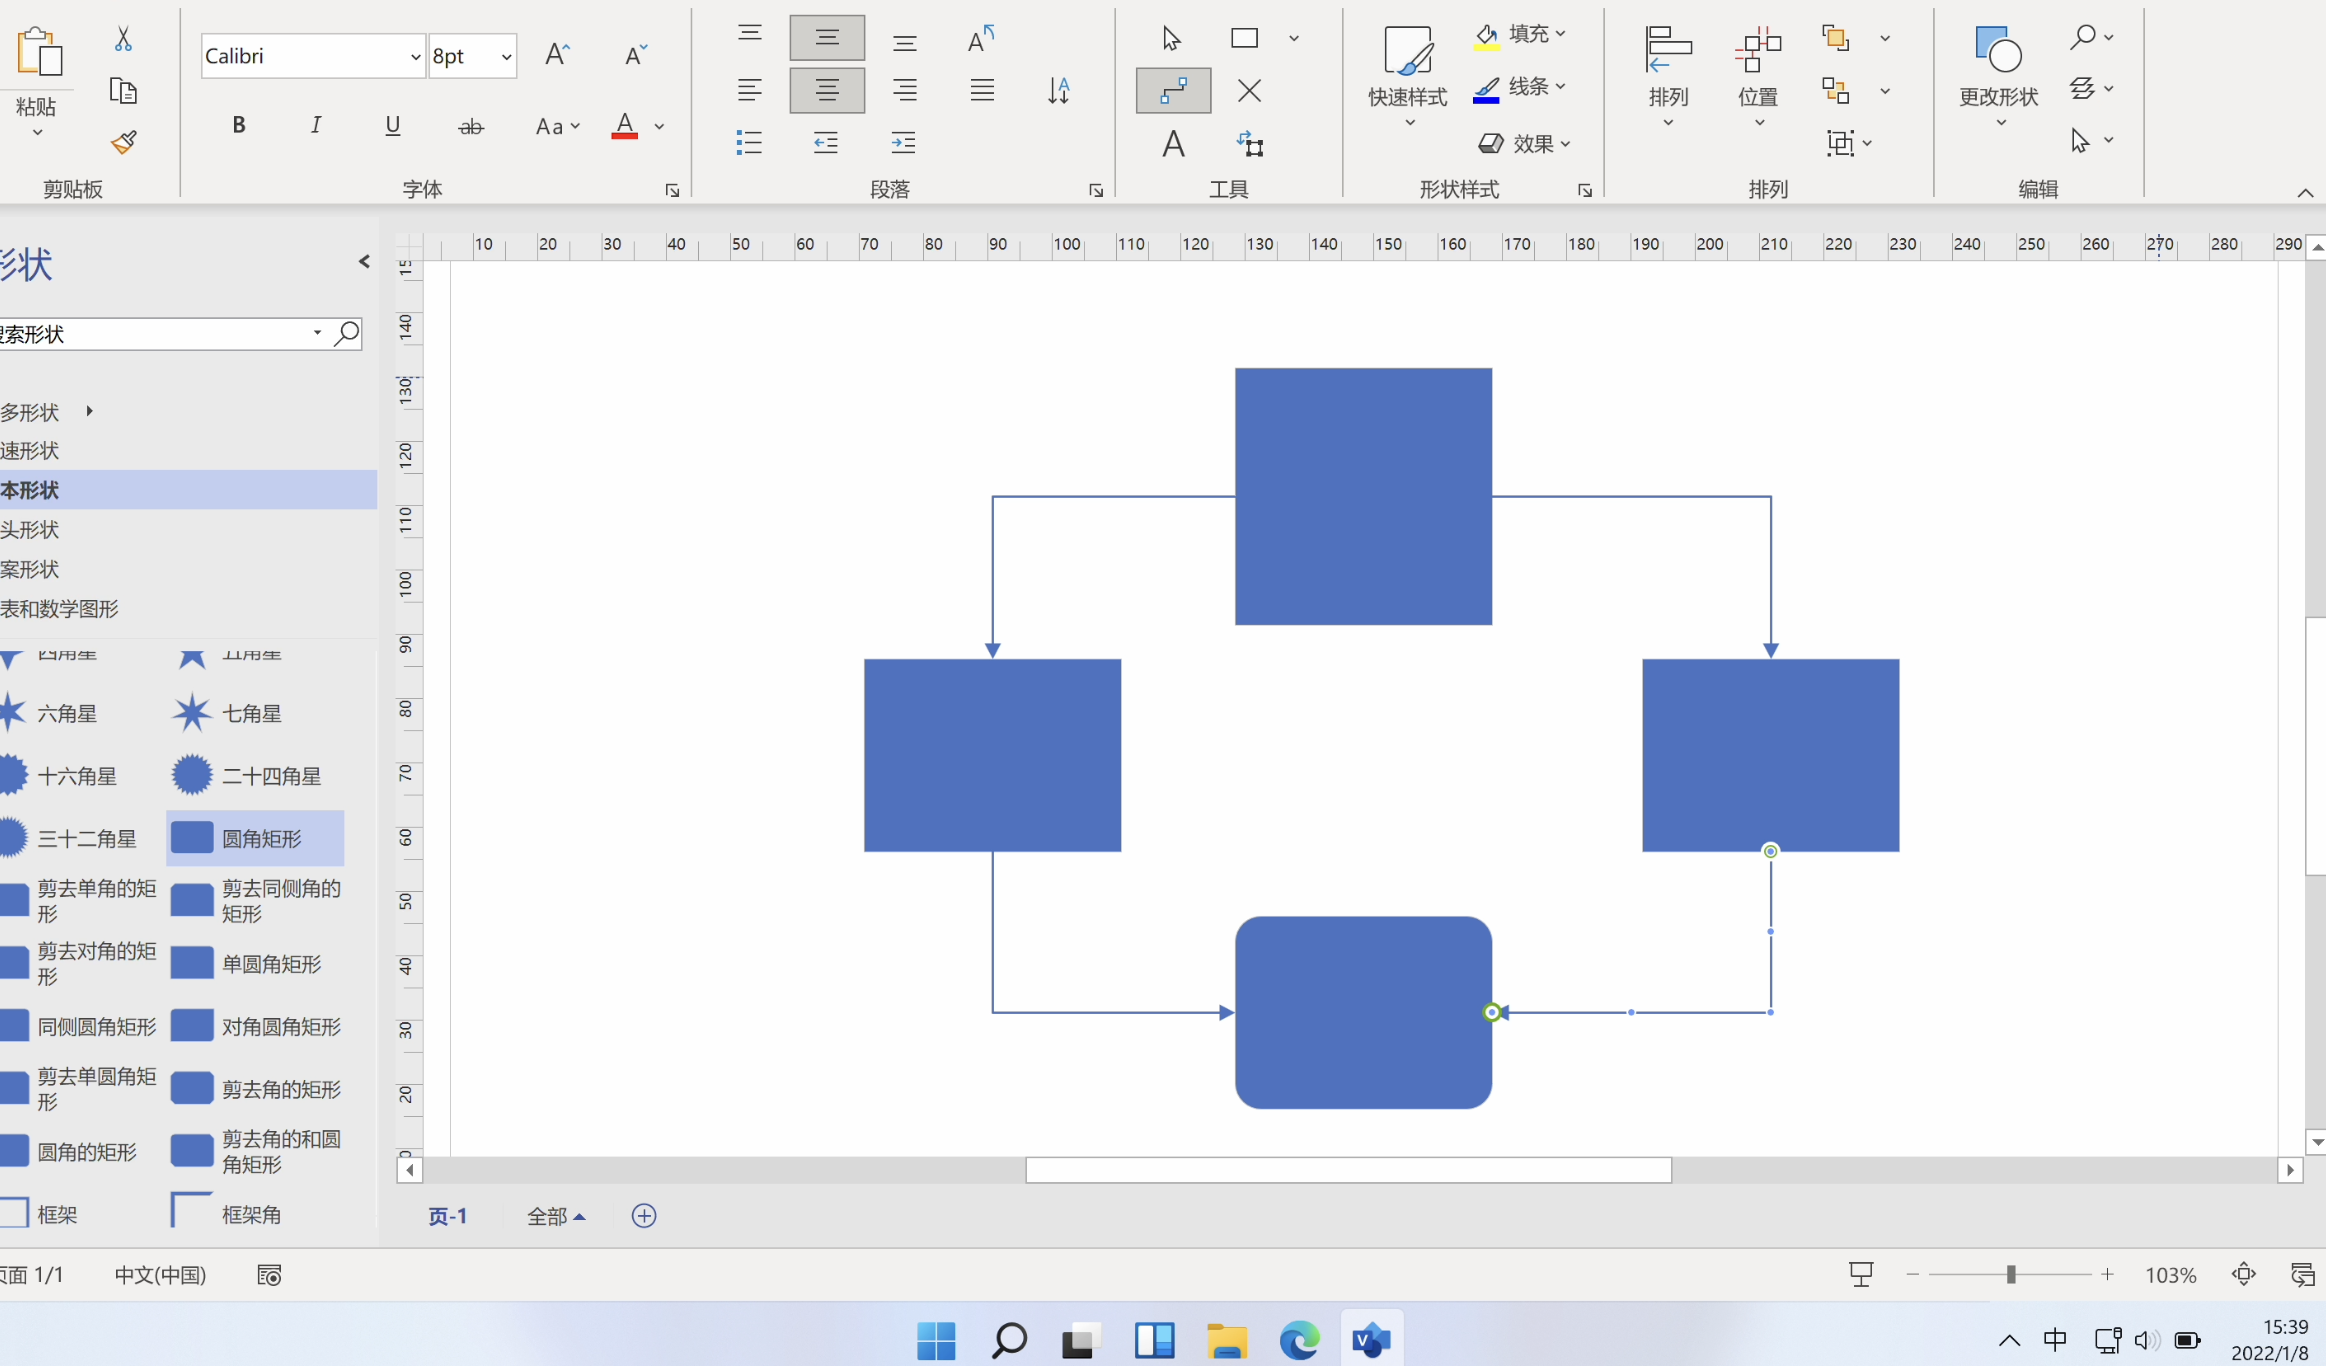This screenshot has width=2326, height=1366.
Task: Click the text direction icon
Action: tap(1059, 91)
